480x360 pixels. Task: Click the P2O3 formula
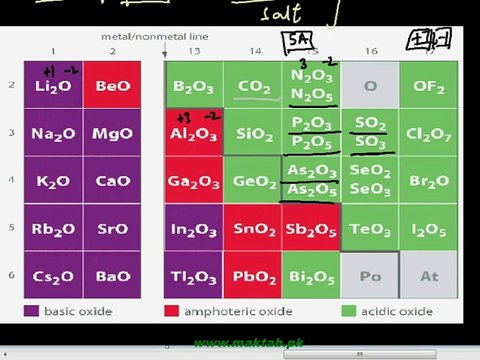point(311,124)
